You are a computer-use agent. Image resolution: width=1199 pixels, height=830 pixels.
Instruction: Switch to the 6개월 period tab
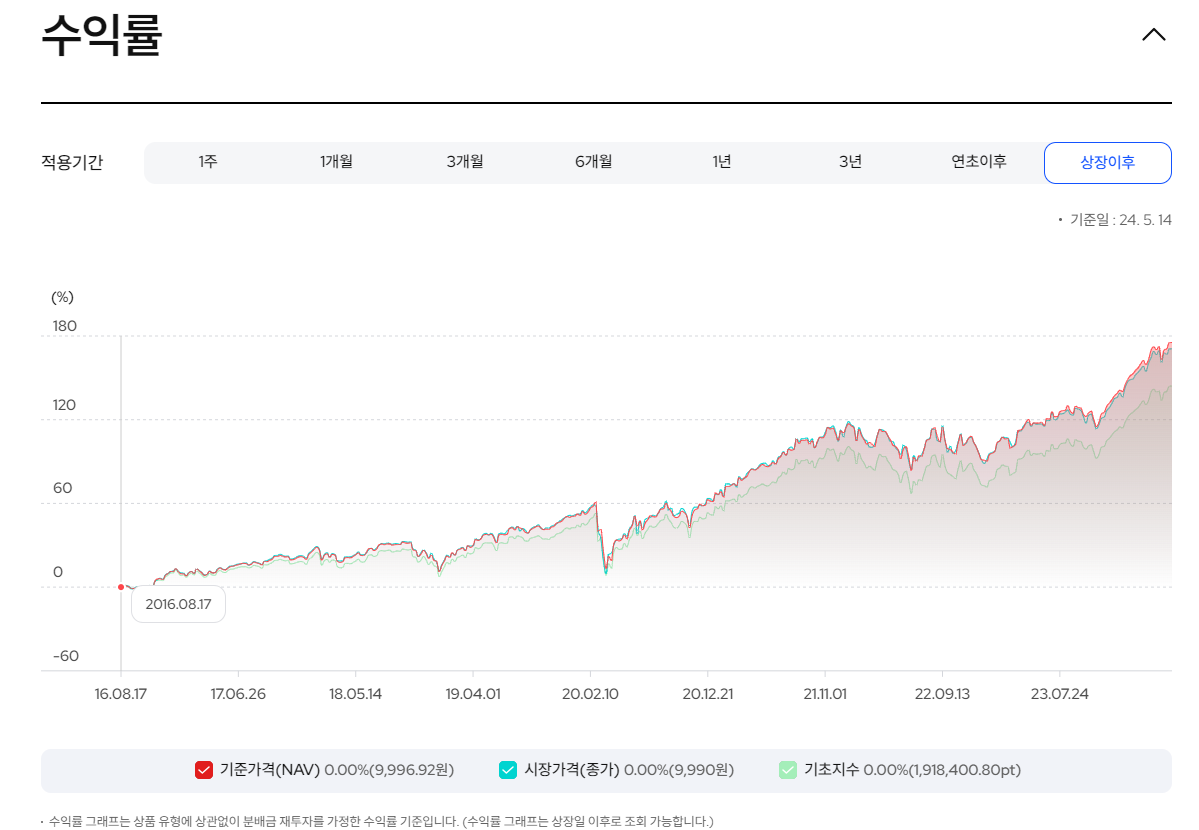click(593, 162)
